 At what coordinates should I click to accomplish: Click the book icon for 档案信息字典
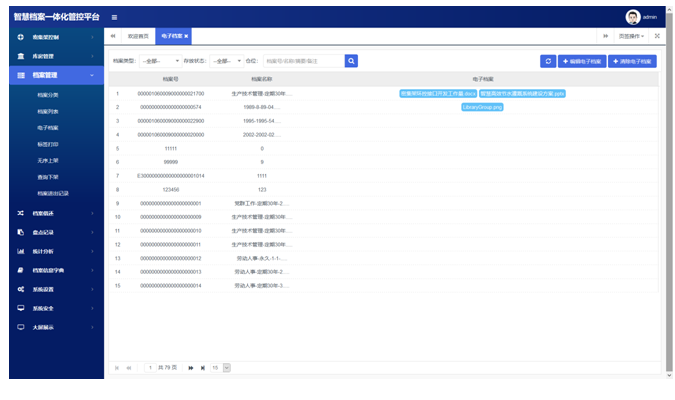pyautogui.click(x=21, y=270)
